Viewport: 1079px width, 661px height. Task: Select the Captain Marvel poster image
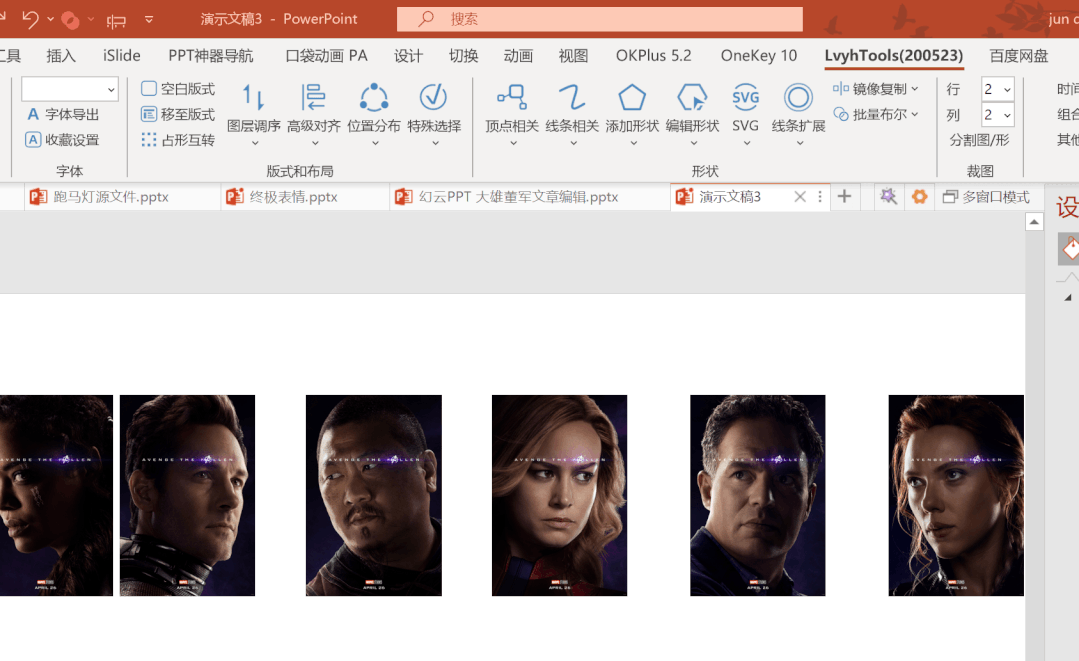click(x=559, y=495)
